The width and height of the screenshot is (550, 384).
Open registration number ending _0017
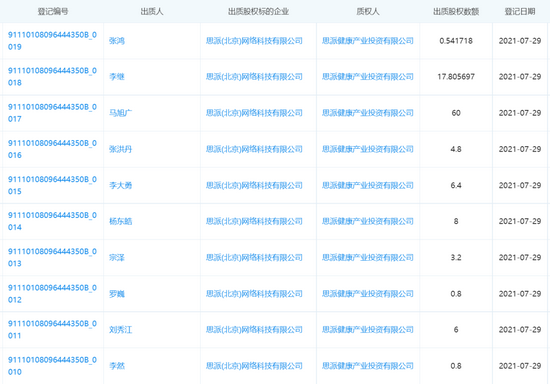pyautogui.click(x=52, y=113)
